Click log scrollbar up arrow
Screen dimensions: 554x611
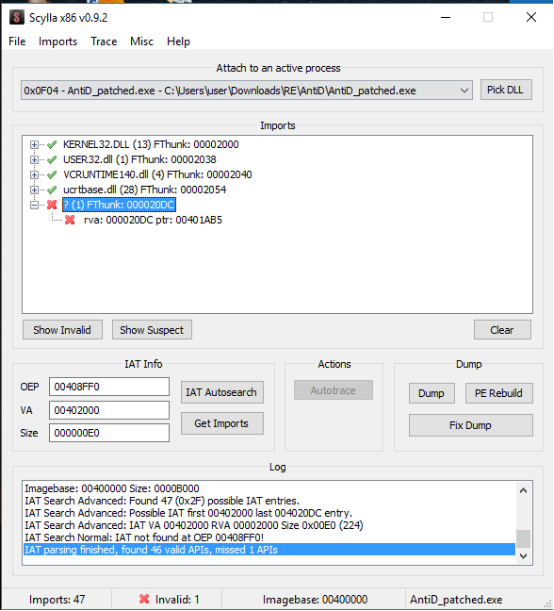pos(523,491)
